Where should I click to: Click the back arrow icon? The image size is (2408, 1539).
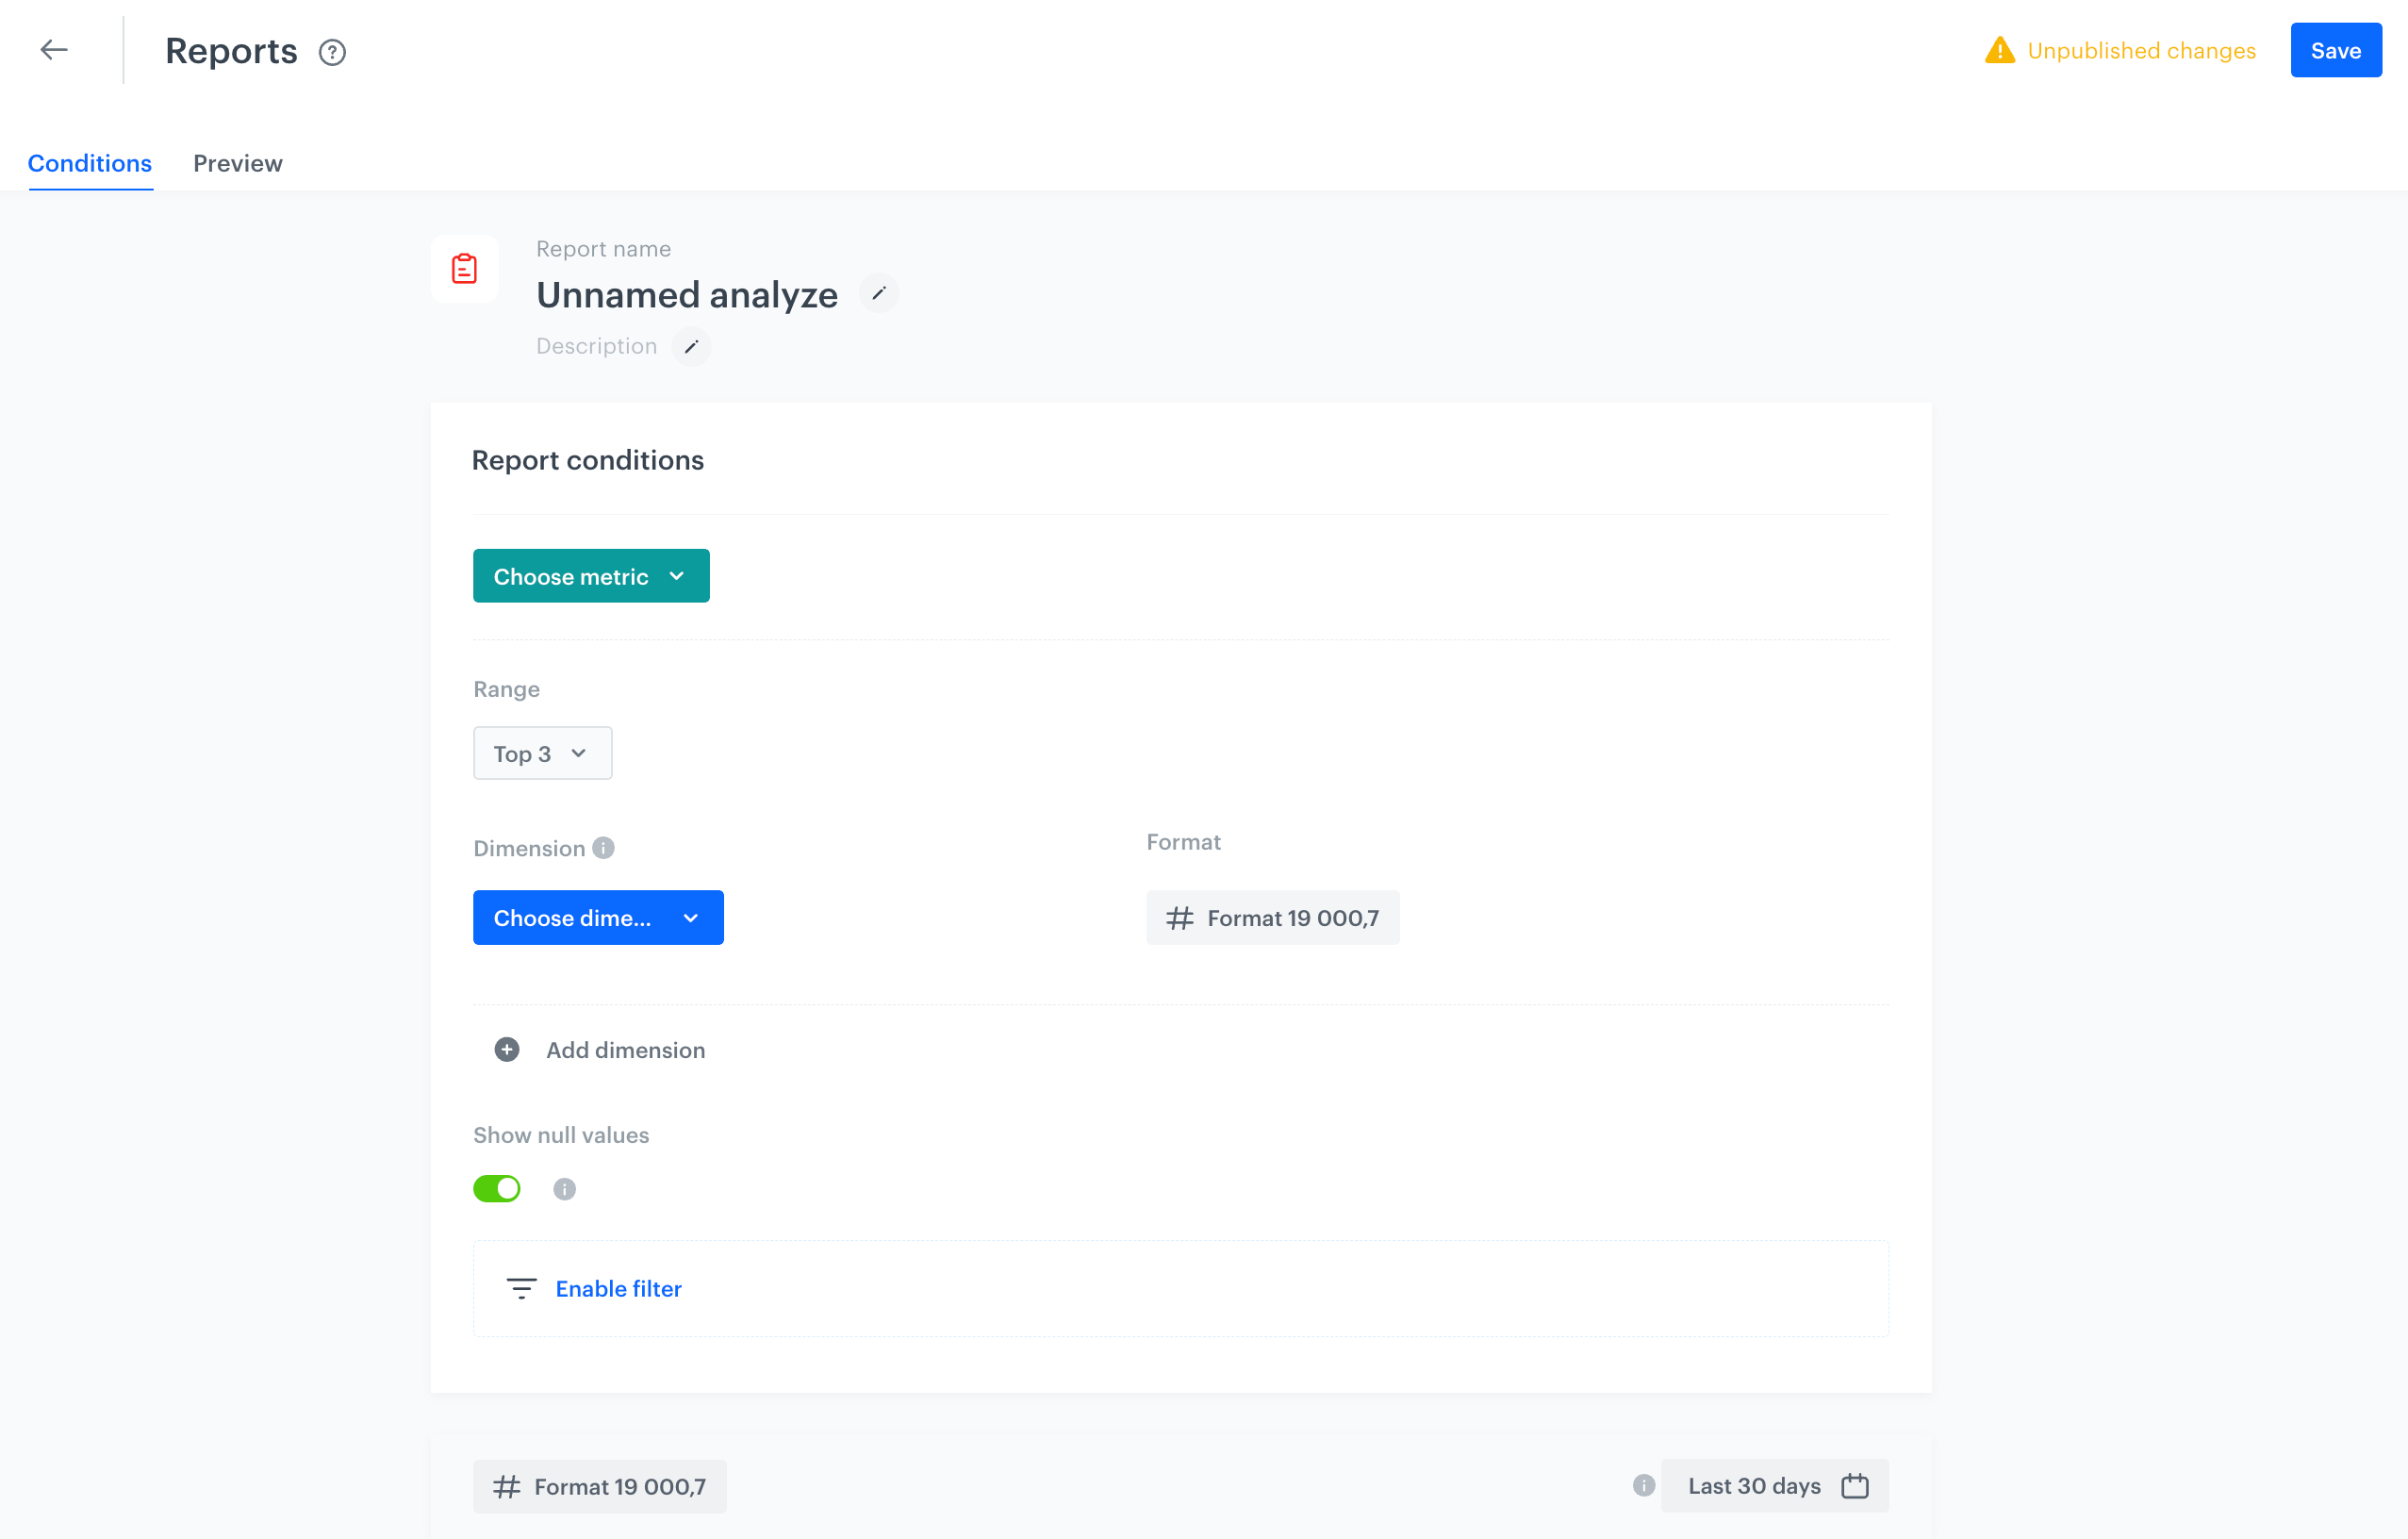[54, 50]
